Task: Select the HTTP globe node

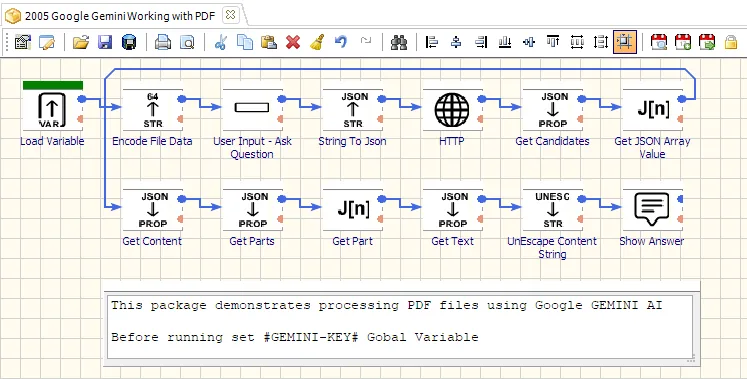Action: pyautogui.click(x=452, y=110)
